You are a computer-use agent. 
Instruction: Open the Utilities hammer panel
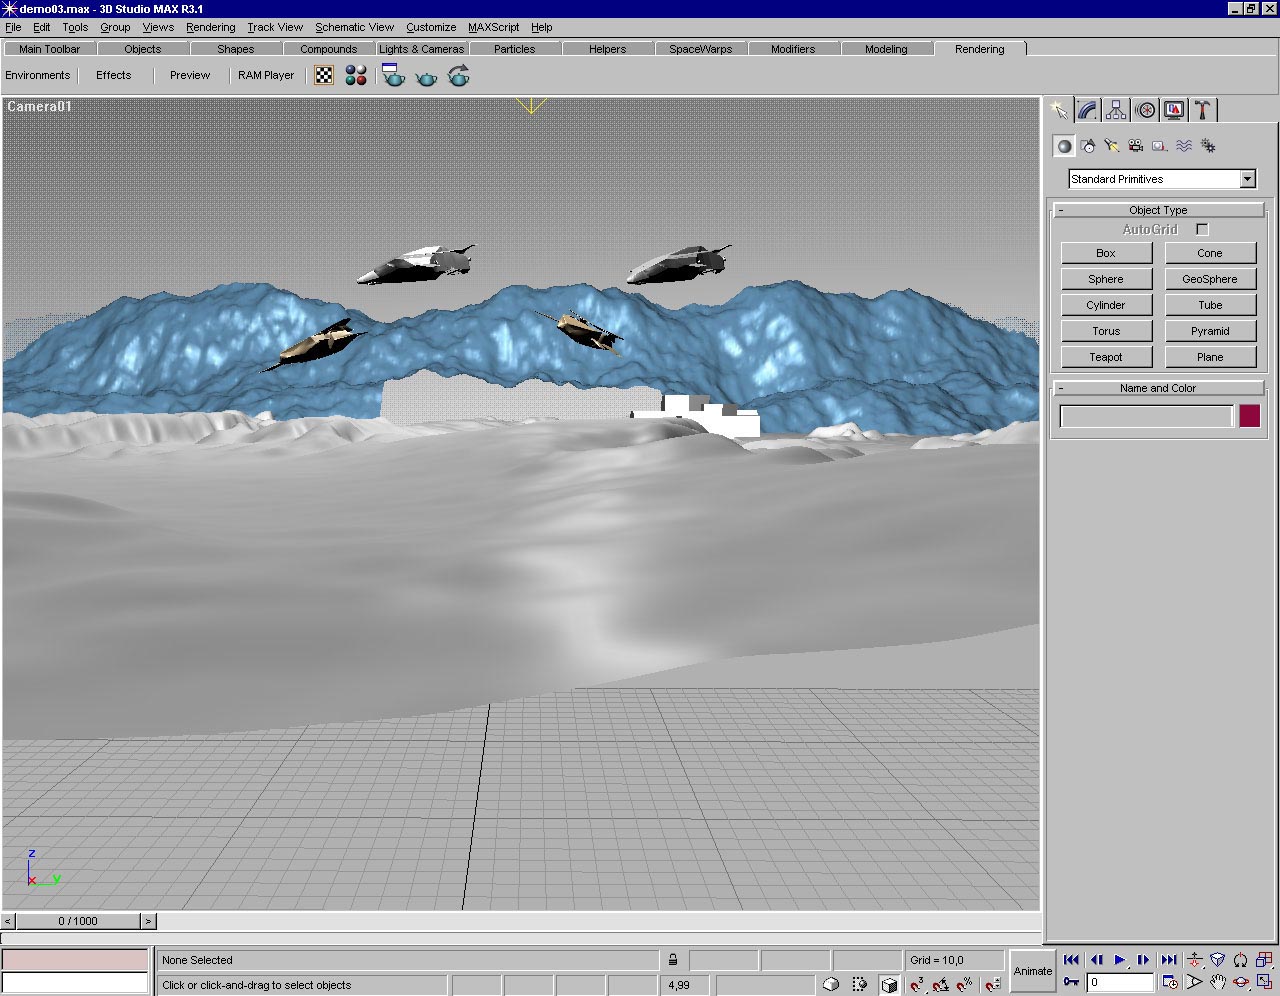pos(1203,110)
